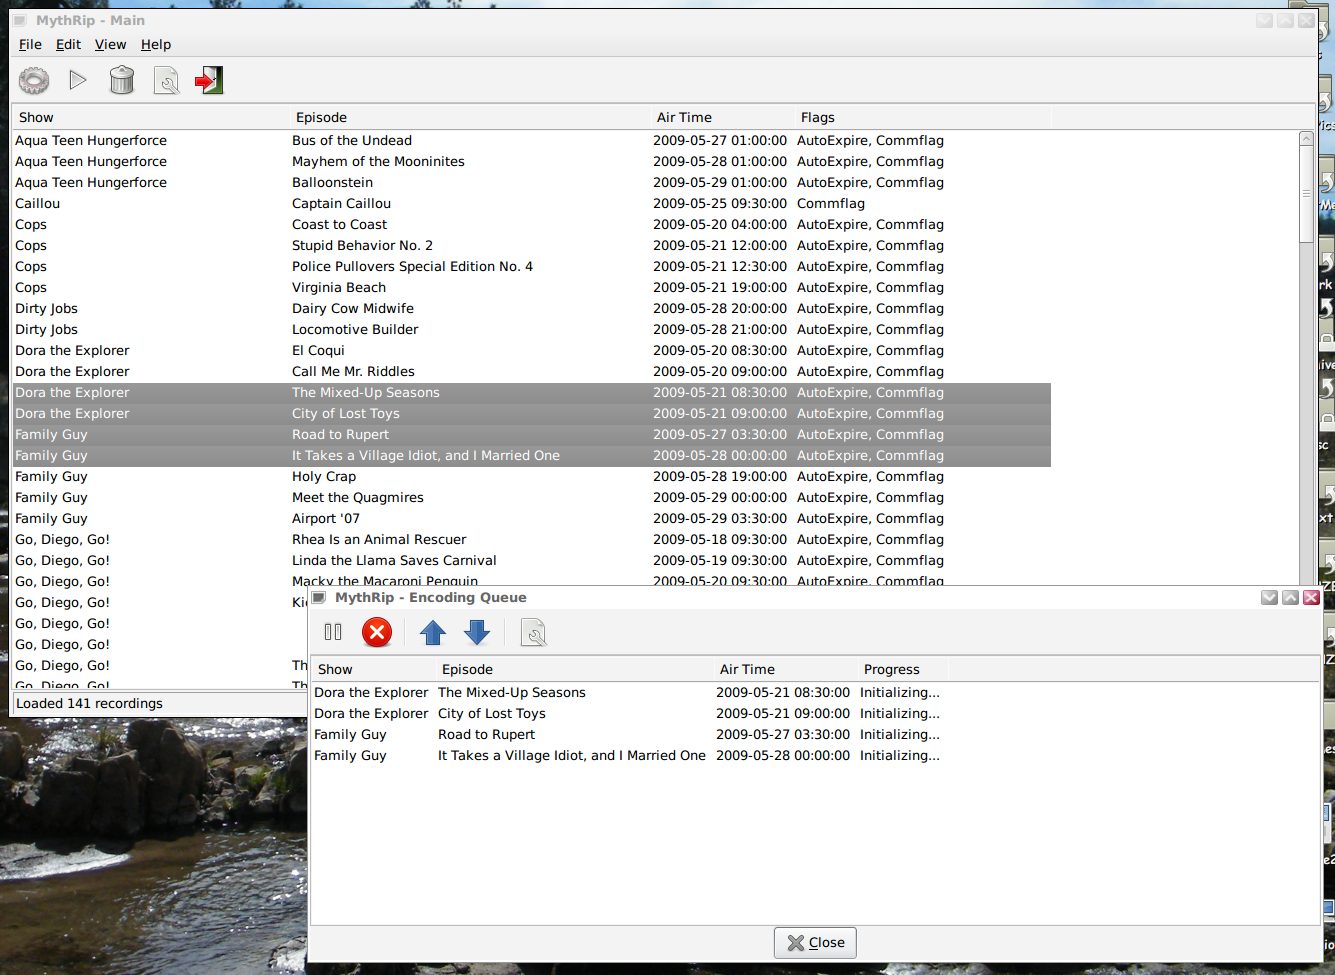The image size is (1335, 975).
Task: Select the 'Captain Caillou' row
Action: pyautogui.click(x=531, y=203)
